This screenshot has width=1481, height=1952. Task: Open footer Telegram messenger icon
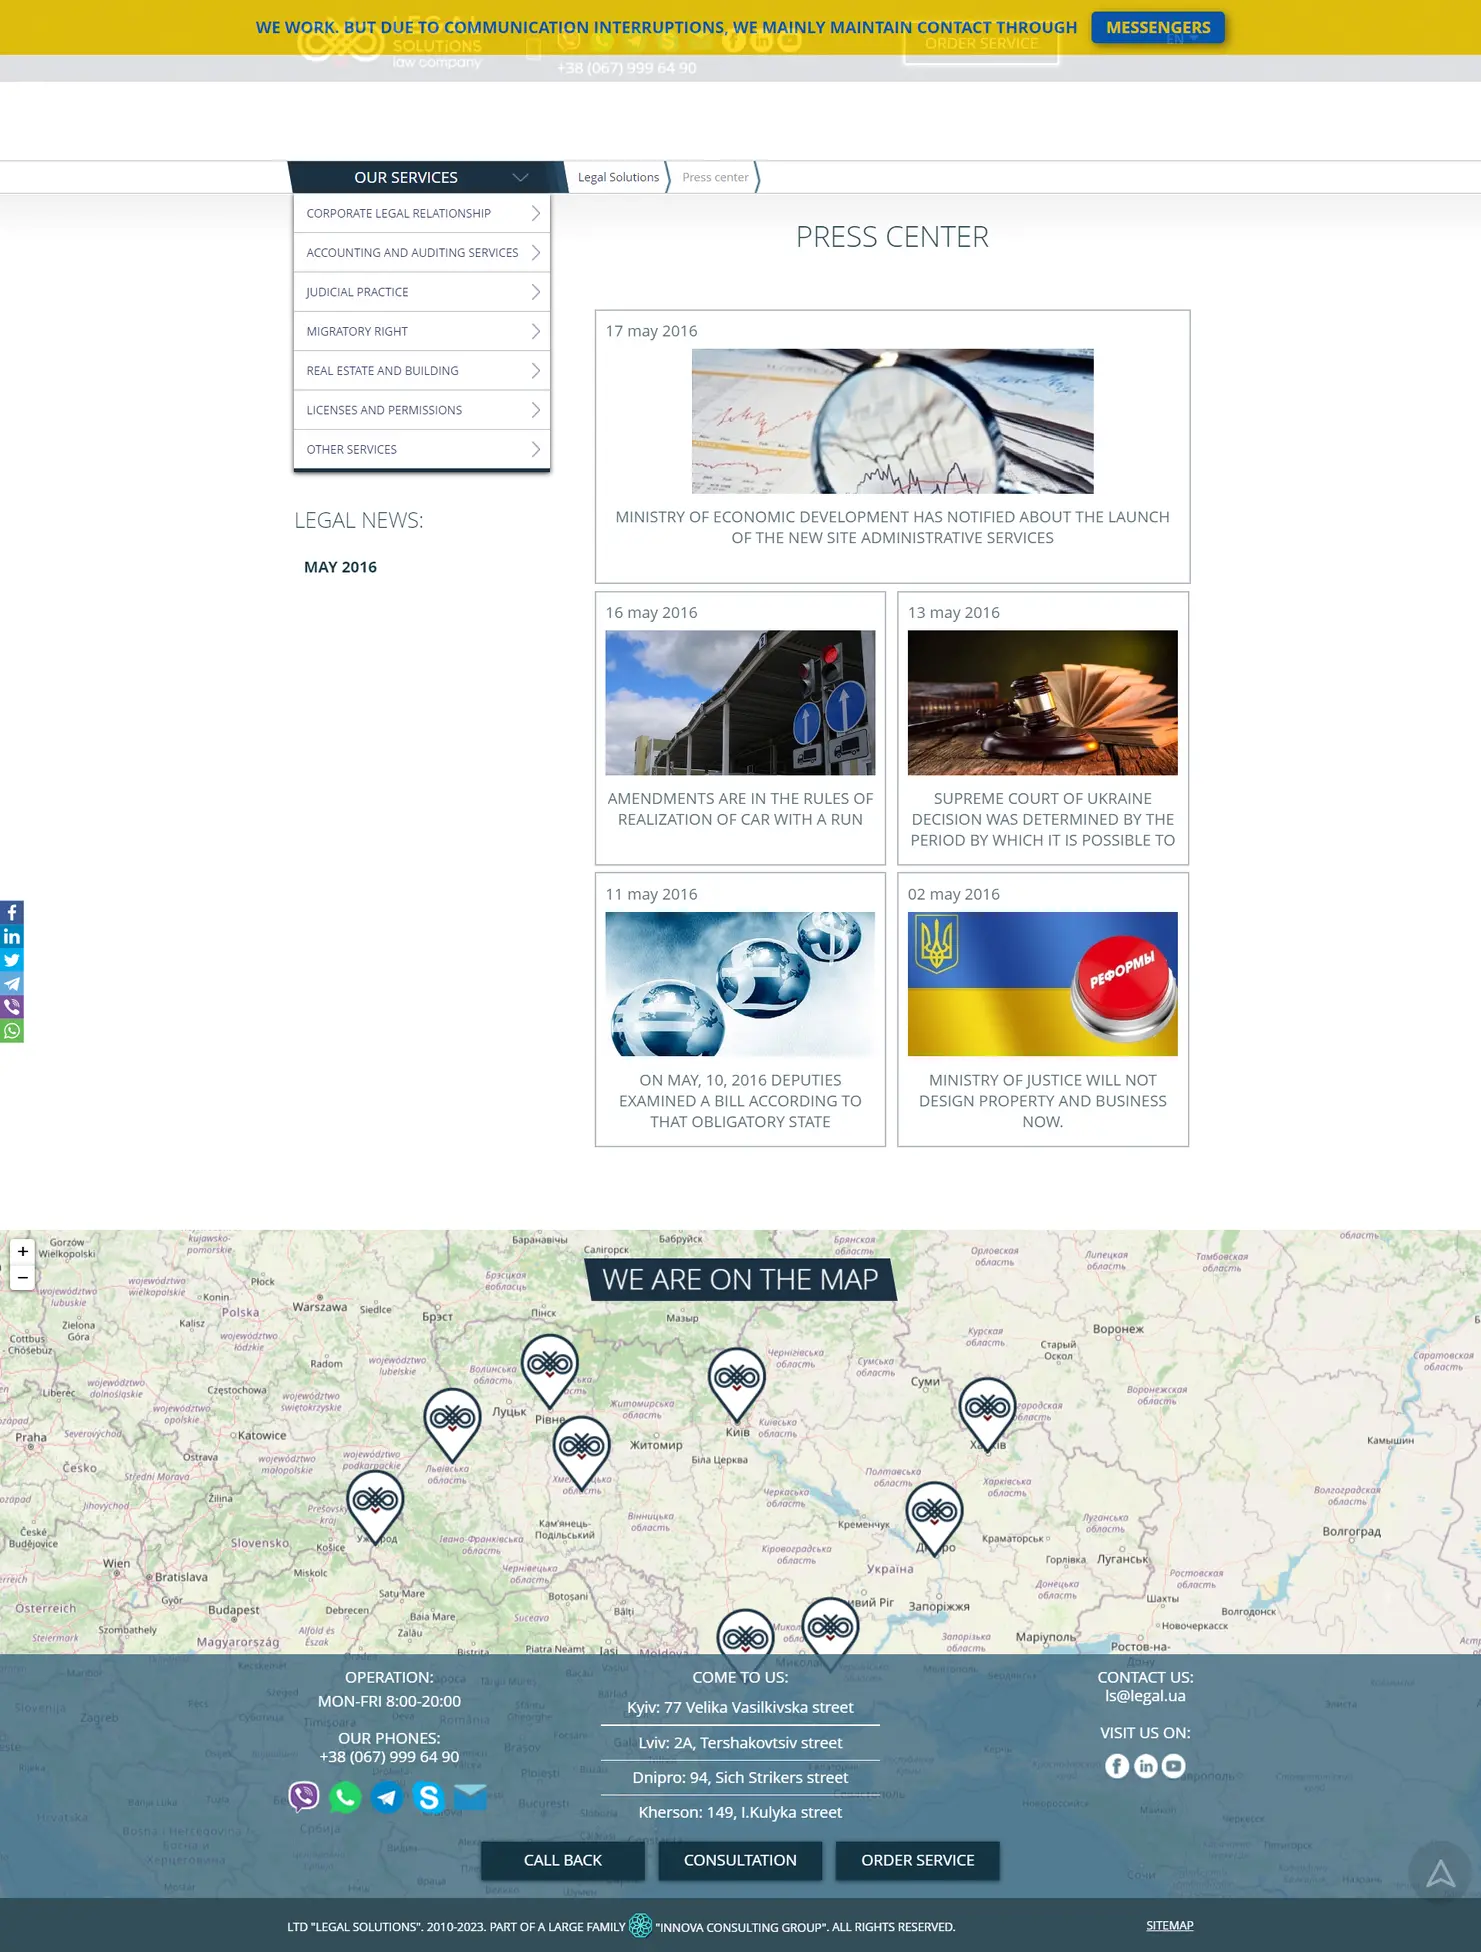pyautogui.click(x=387, y=1797)
